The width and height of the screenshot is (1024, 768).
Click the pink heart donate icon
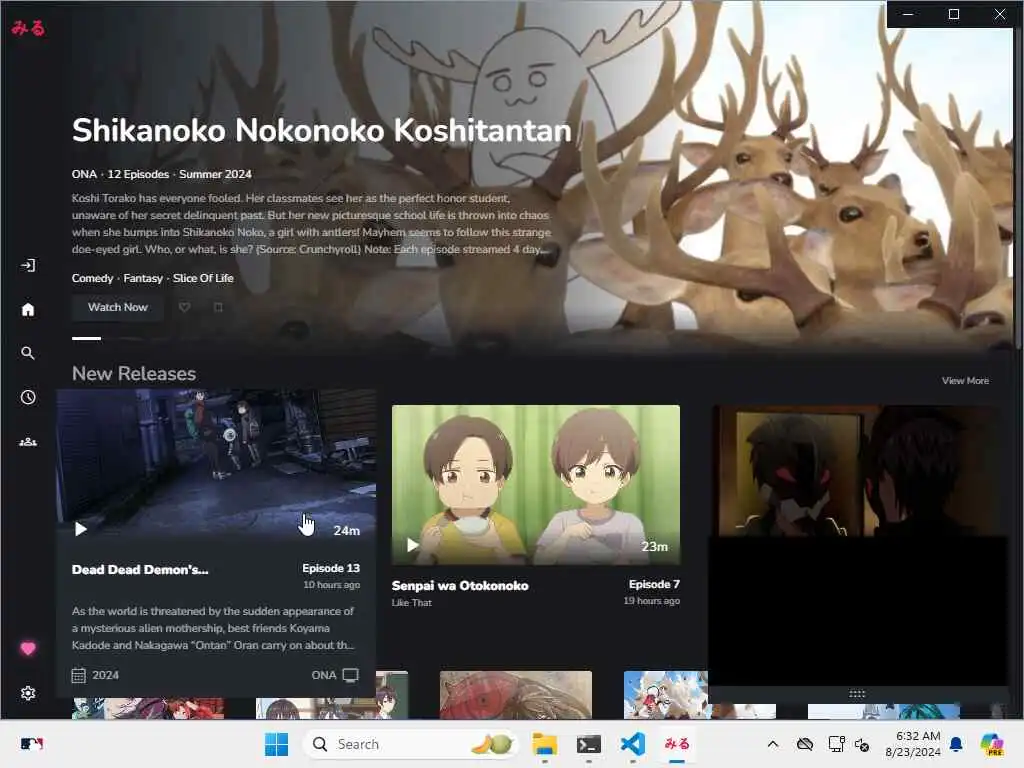[27, 648]
